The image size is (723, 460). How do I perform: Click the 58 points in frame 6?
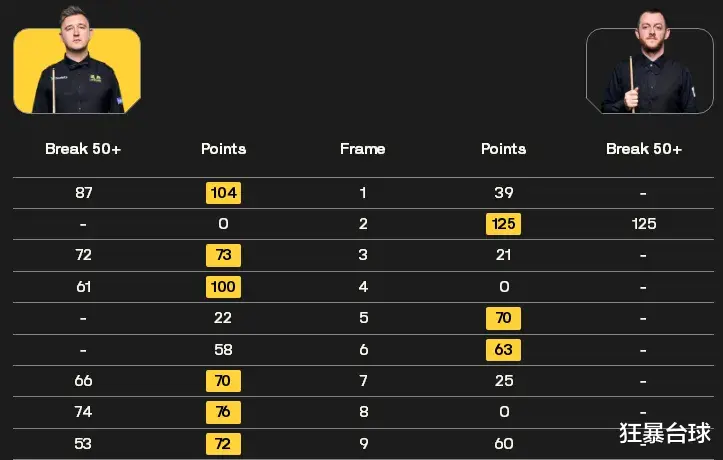coord(223,349)
